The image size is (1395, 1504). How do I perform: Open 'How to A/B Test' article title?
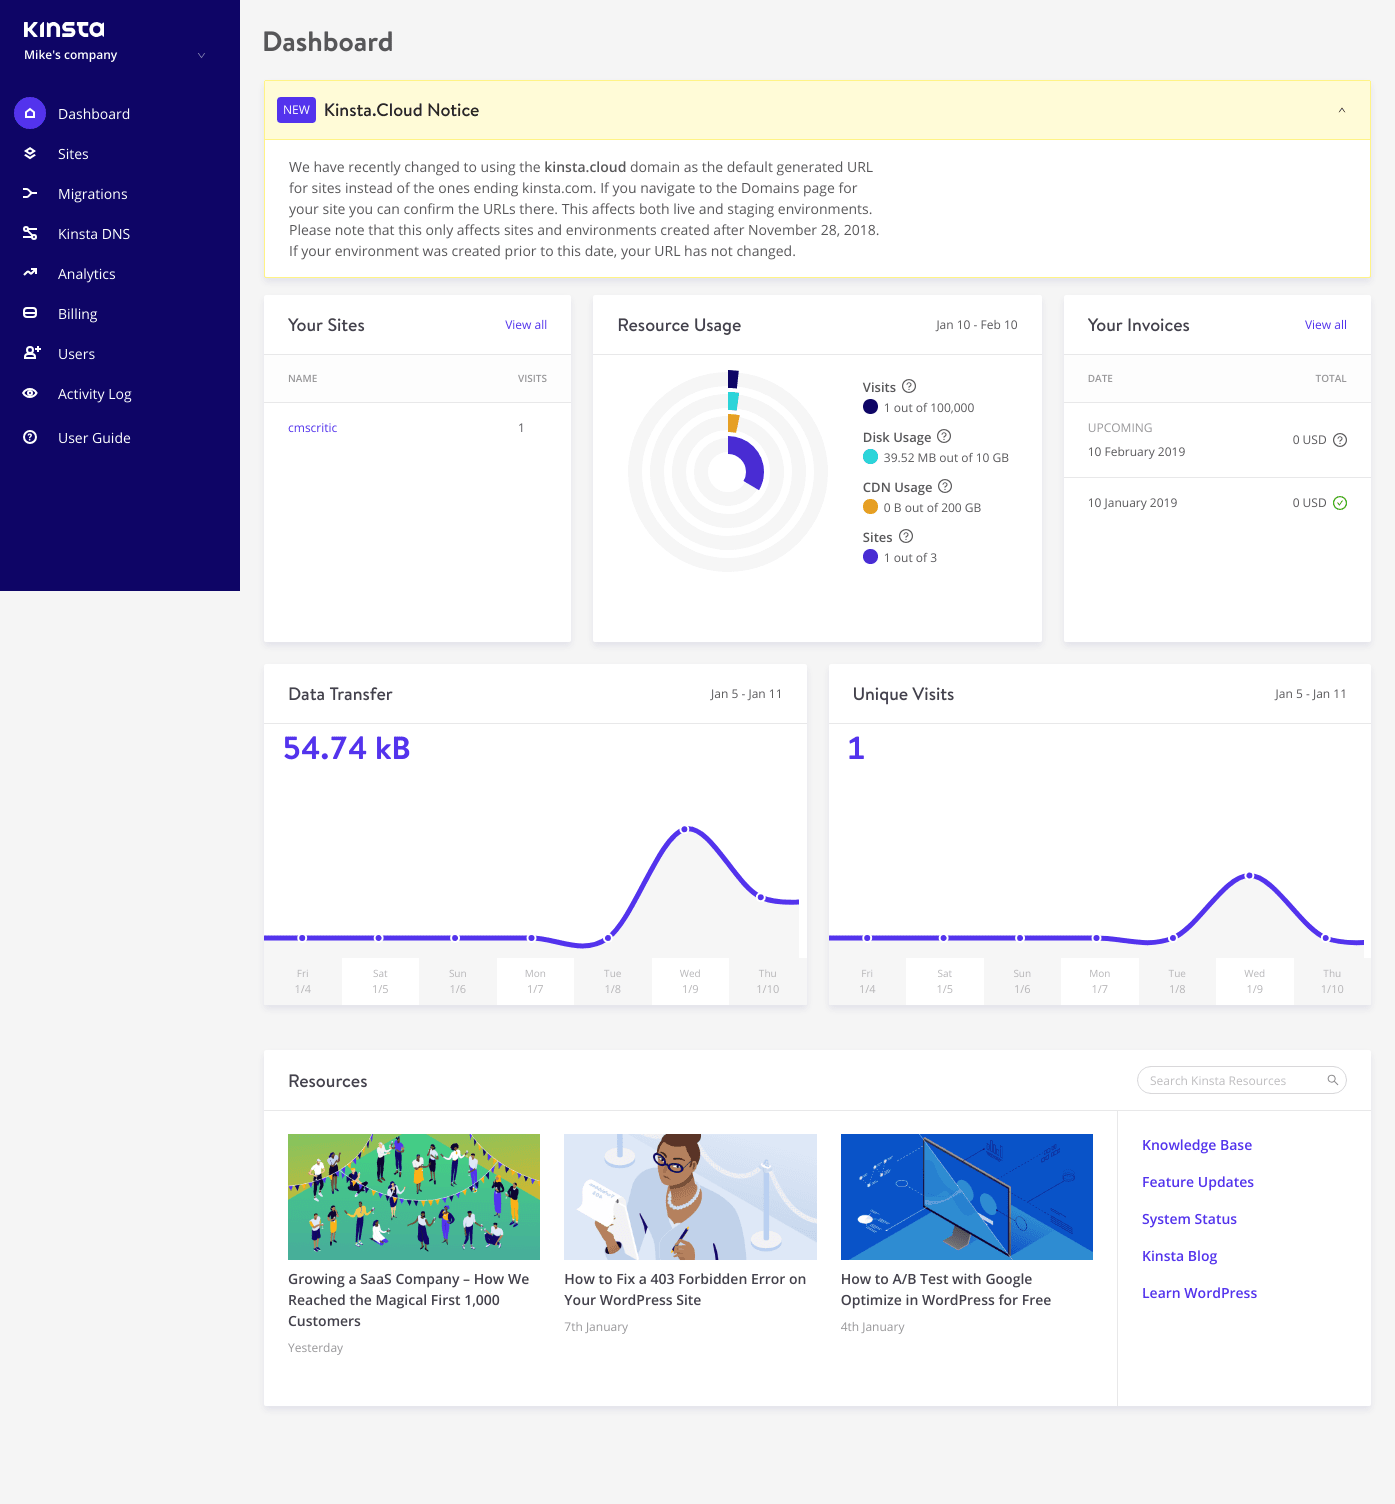coord(946,1289)
